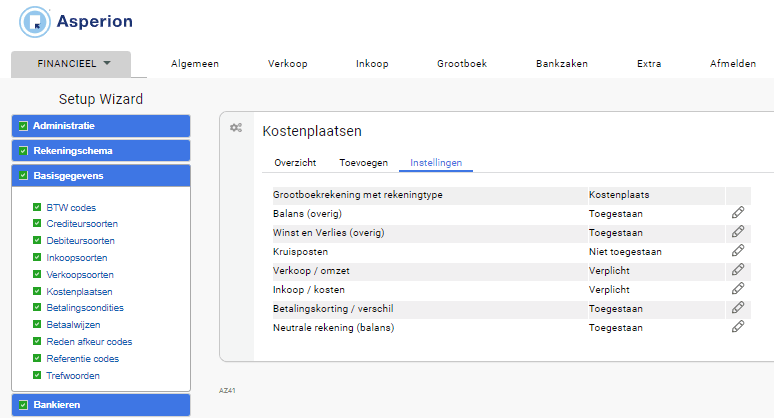This screenshot has width=774, height=418.
Task: Open the BTW codes link
Action: (x=71, y=208)
